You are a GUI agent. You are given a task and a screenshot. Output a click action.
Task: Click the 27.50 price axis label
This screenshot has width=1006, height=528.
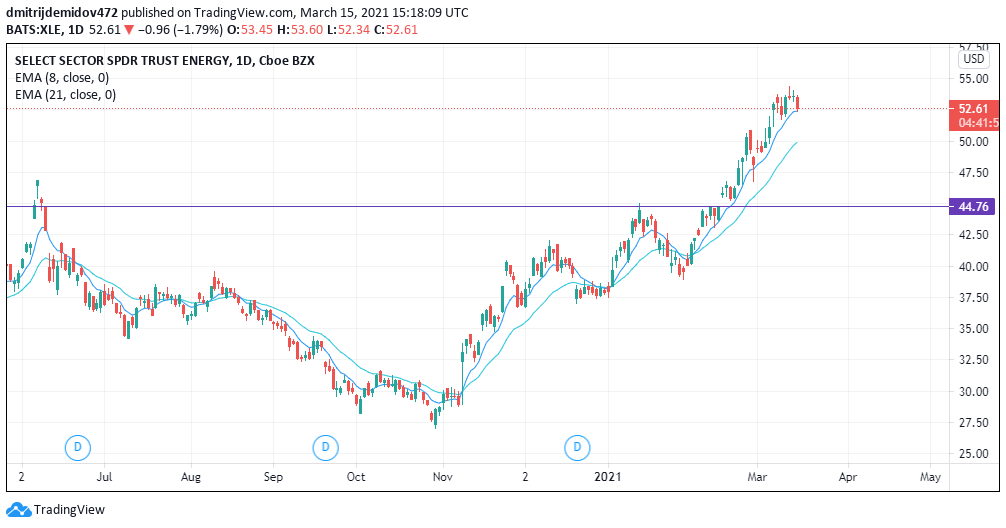tap(973, 422)
